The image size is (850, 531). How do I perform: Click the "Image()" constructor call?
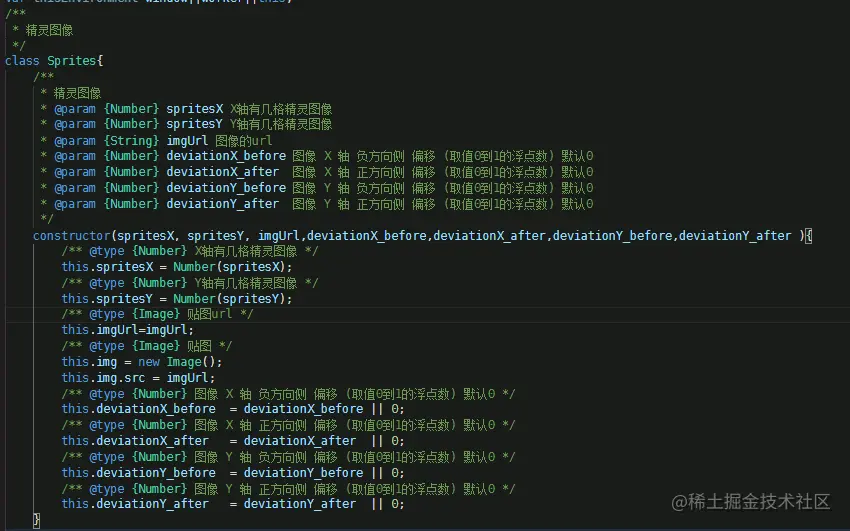tap(191, 362)
